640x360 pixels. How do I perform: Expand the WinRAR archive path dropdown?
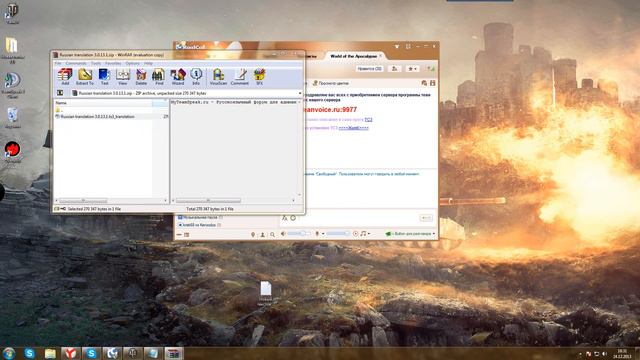pos(300,93)
